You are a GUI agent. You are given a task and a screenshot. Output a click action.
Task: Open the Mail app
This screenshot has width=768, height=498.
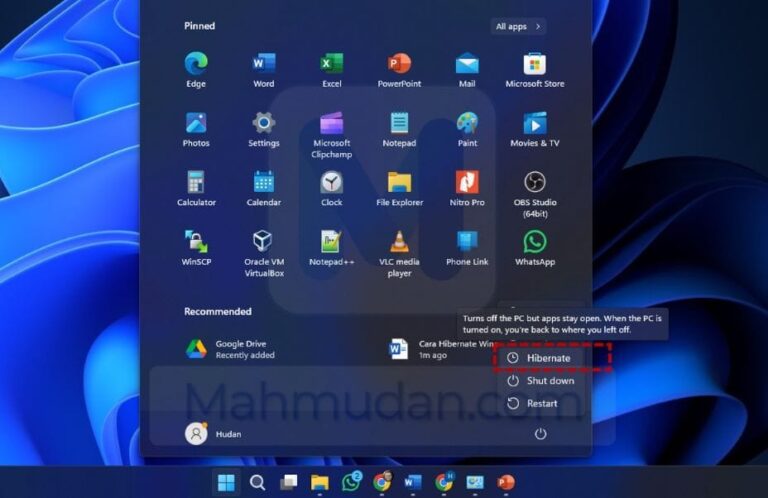point(467,69)
